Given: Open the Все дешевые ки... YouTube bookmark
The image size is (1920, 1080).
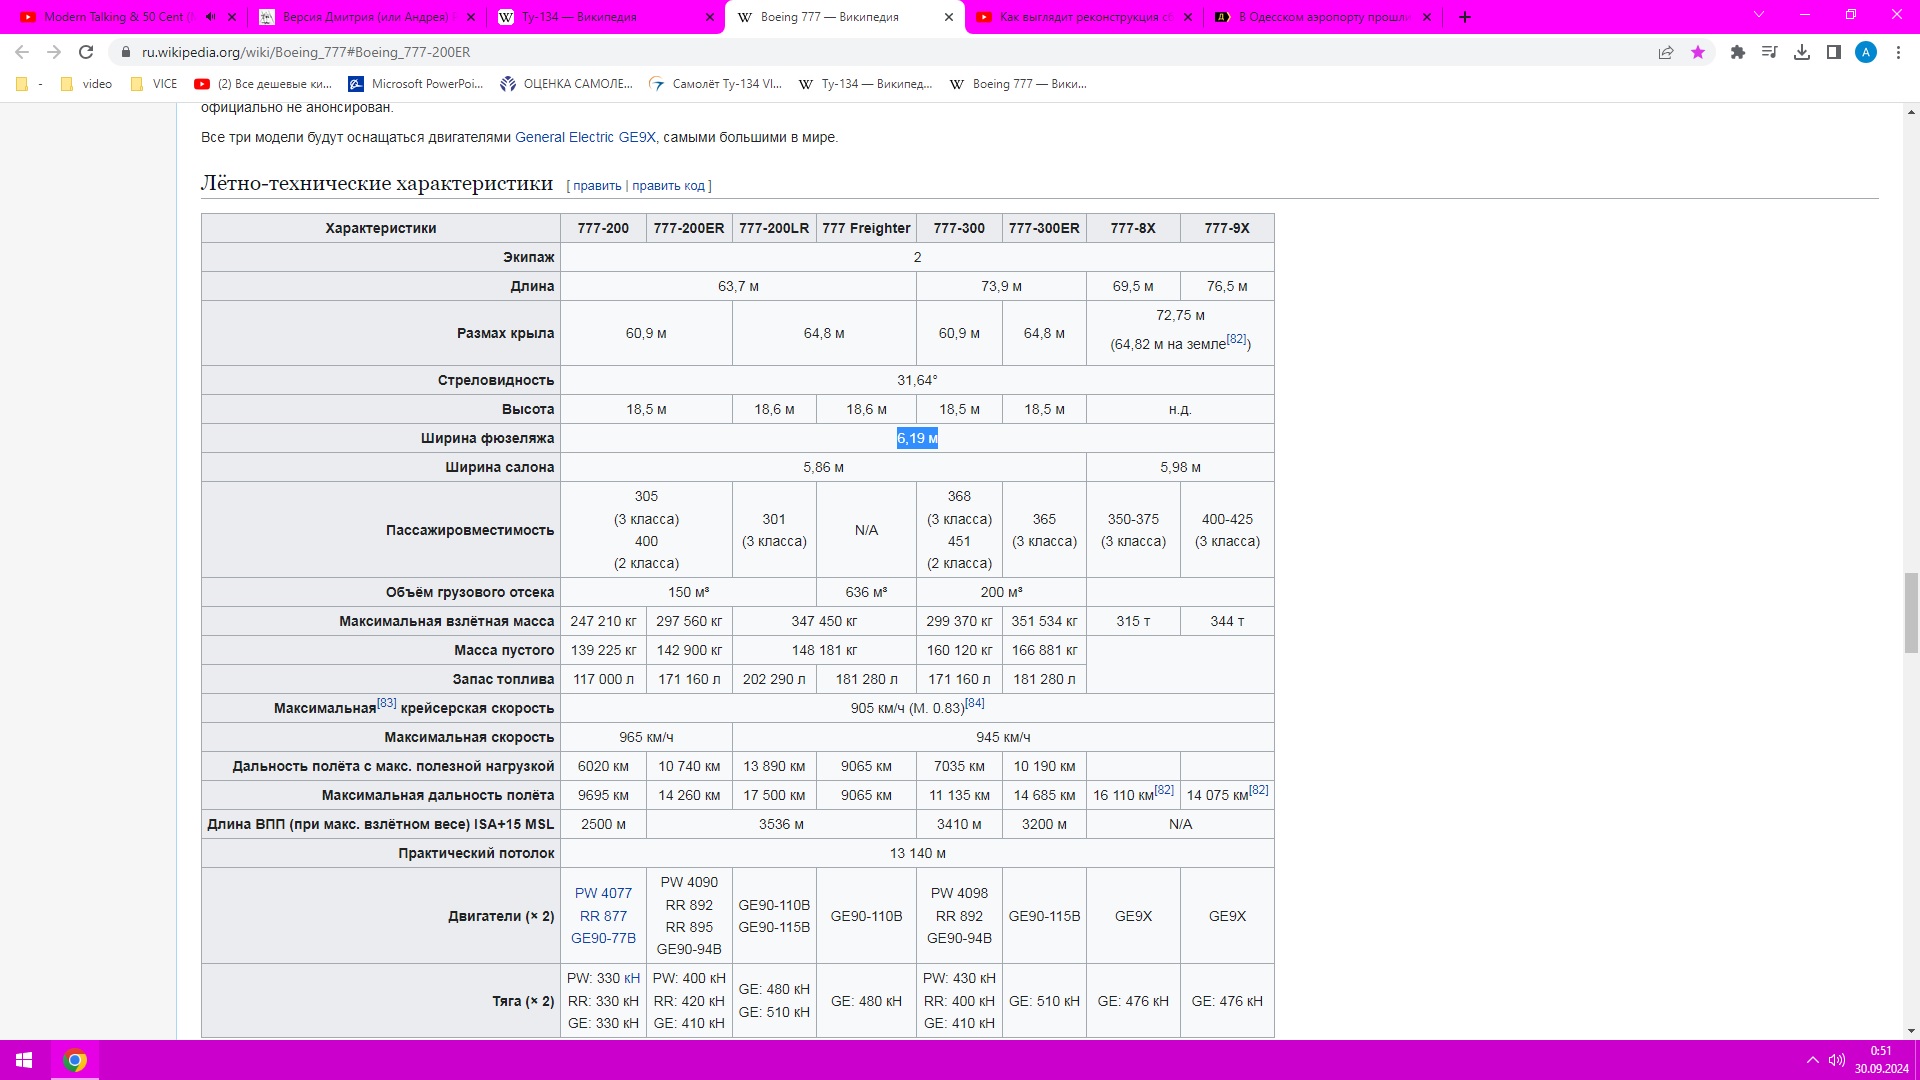Looking at the screenshot, I should (x=264, y=84).
